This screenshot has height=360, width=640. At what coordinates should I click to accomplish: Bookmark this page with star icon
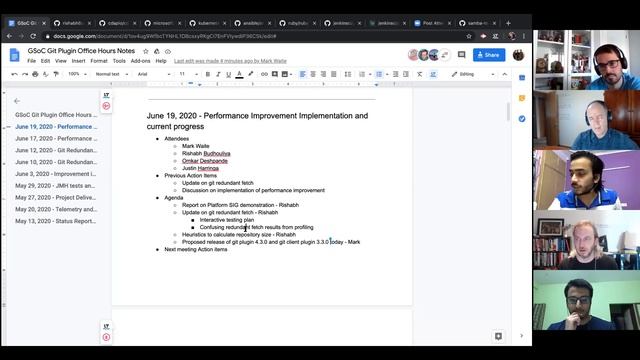tap(469, 36)
